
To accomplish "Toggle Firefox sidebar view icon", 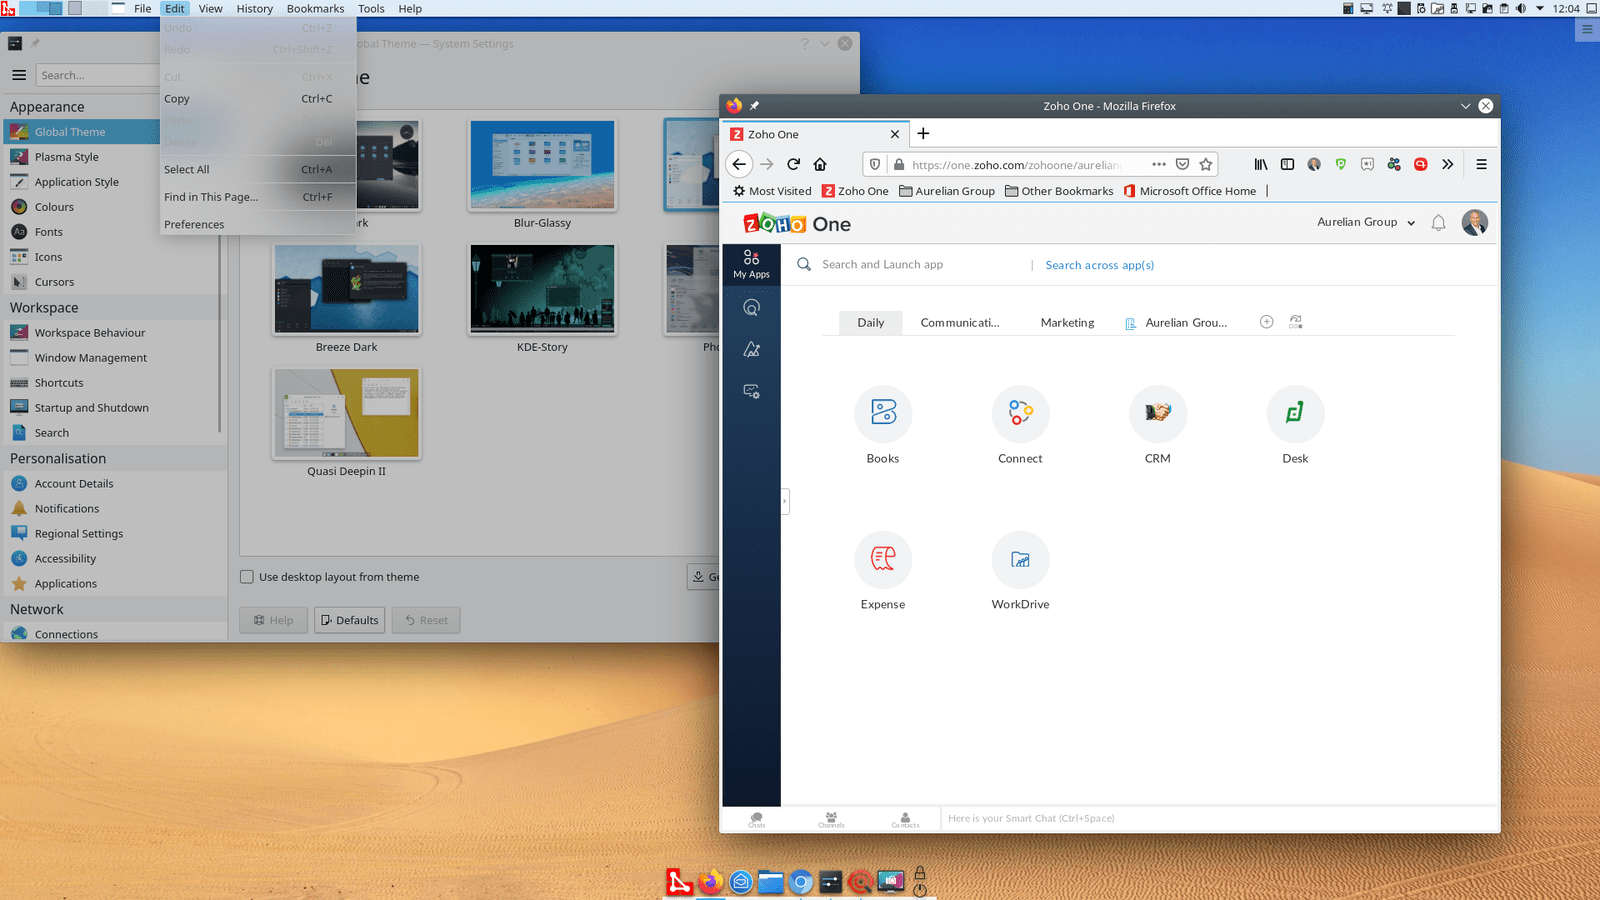I will pyautogui.click(x=1287, y=164).
